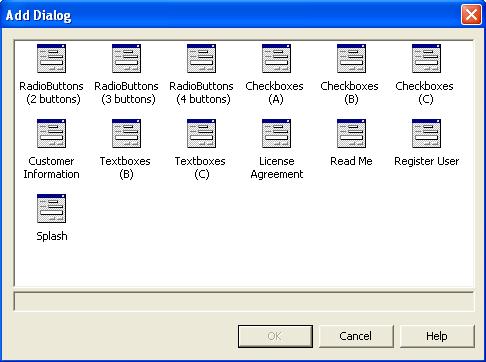Select the Splash dialog icon

pos(51,209)
